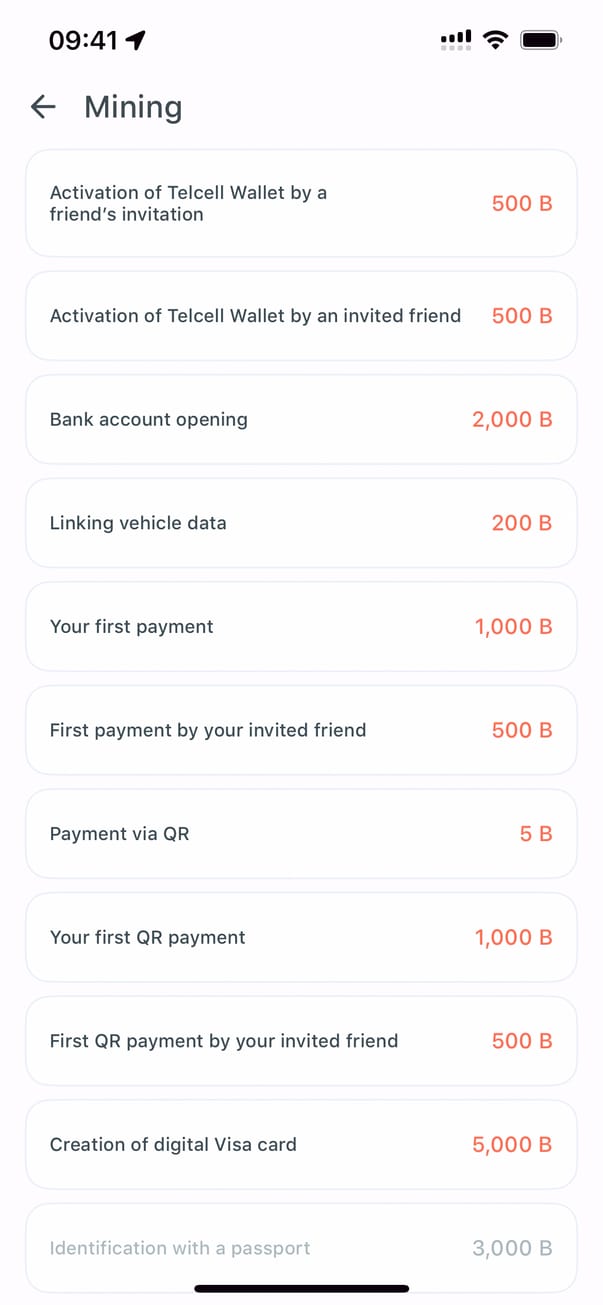Tap the back arrow icon
This screenshot has height=1305, width=603.
click(x=43, y=107)
